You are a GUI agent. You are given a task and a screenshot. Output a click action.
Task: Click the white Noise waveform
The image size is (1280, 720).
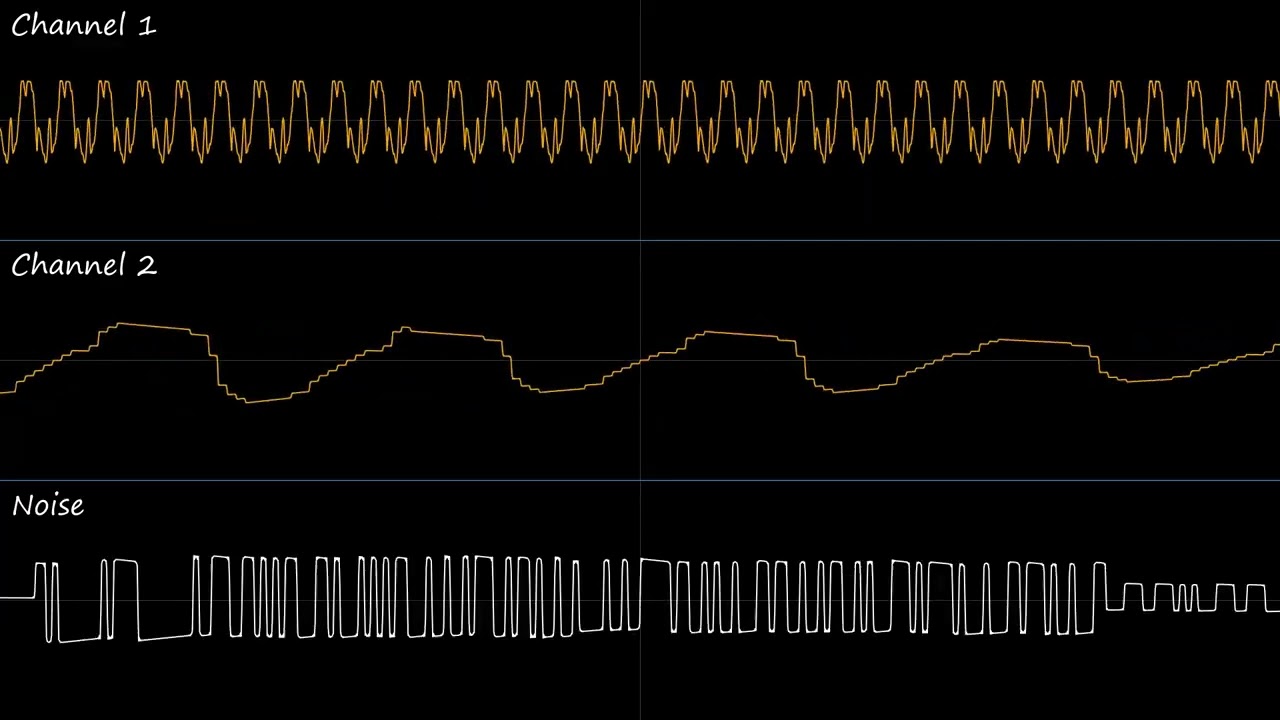pos(640,598)
